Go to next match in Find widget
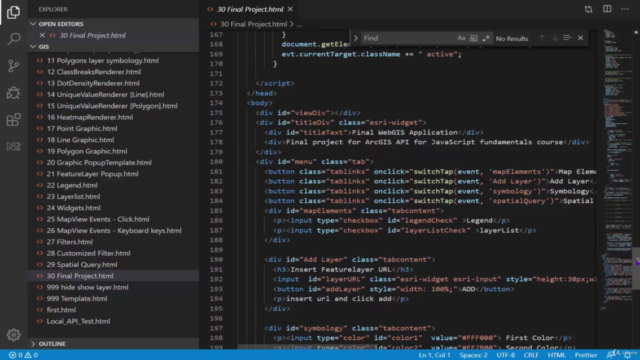Viewport: 640px width, 360px height. 555,38
